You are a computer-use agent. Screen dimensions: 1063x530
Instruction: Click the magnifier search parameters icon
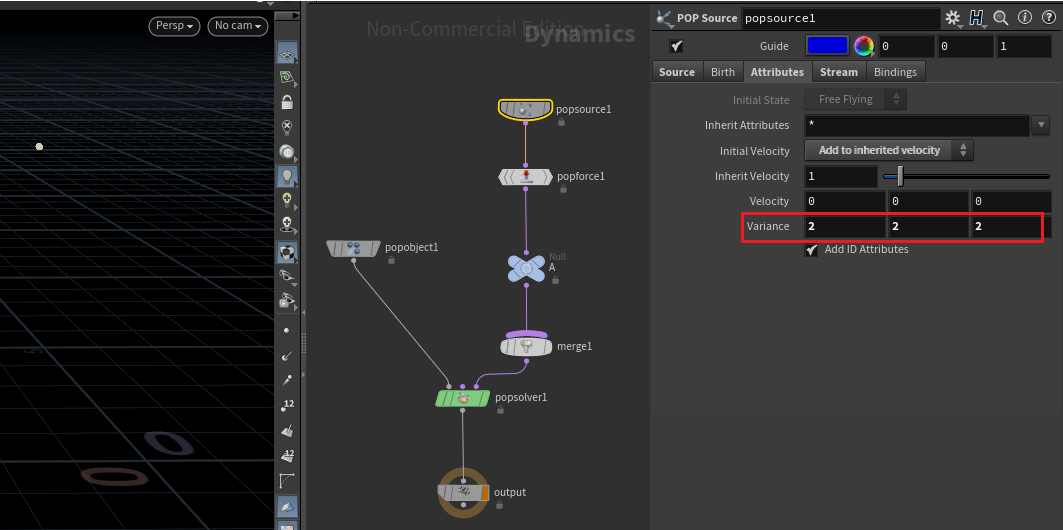[x=1001, y=18]
